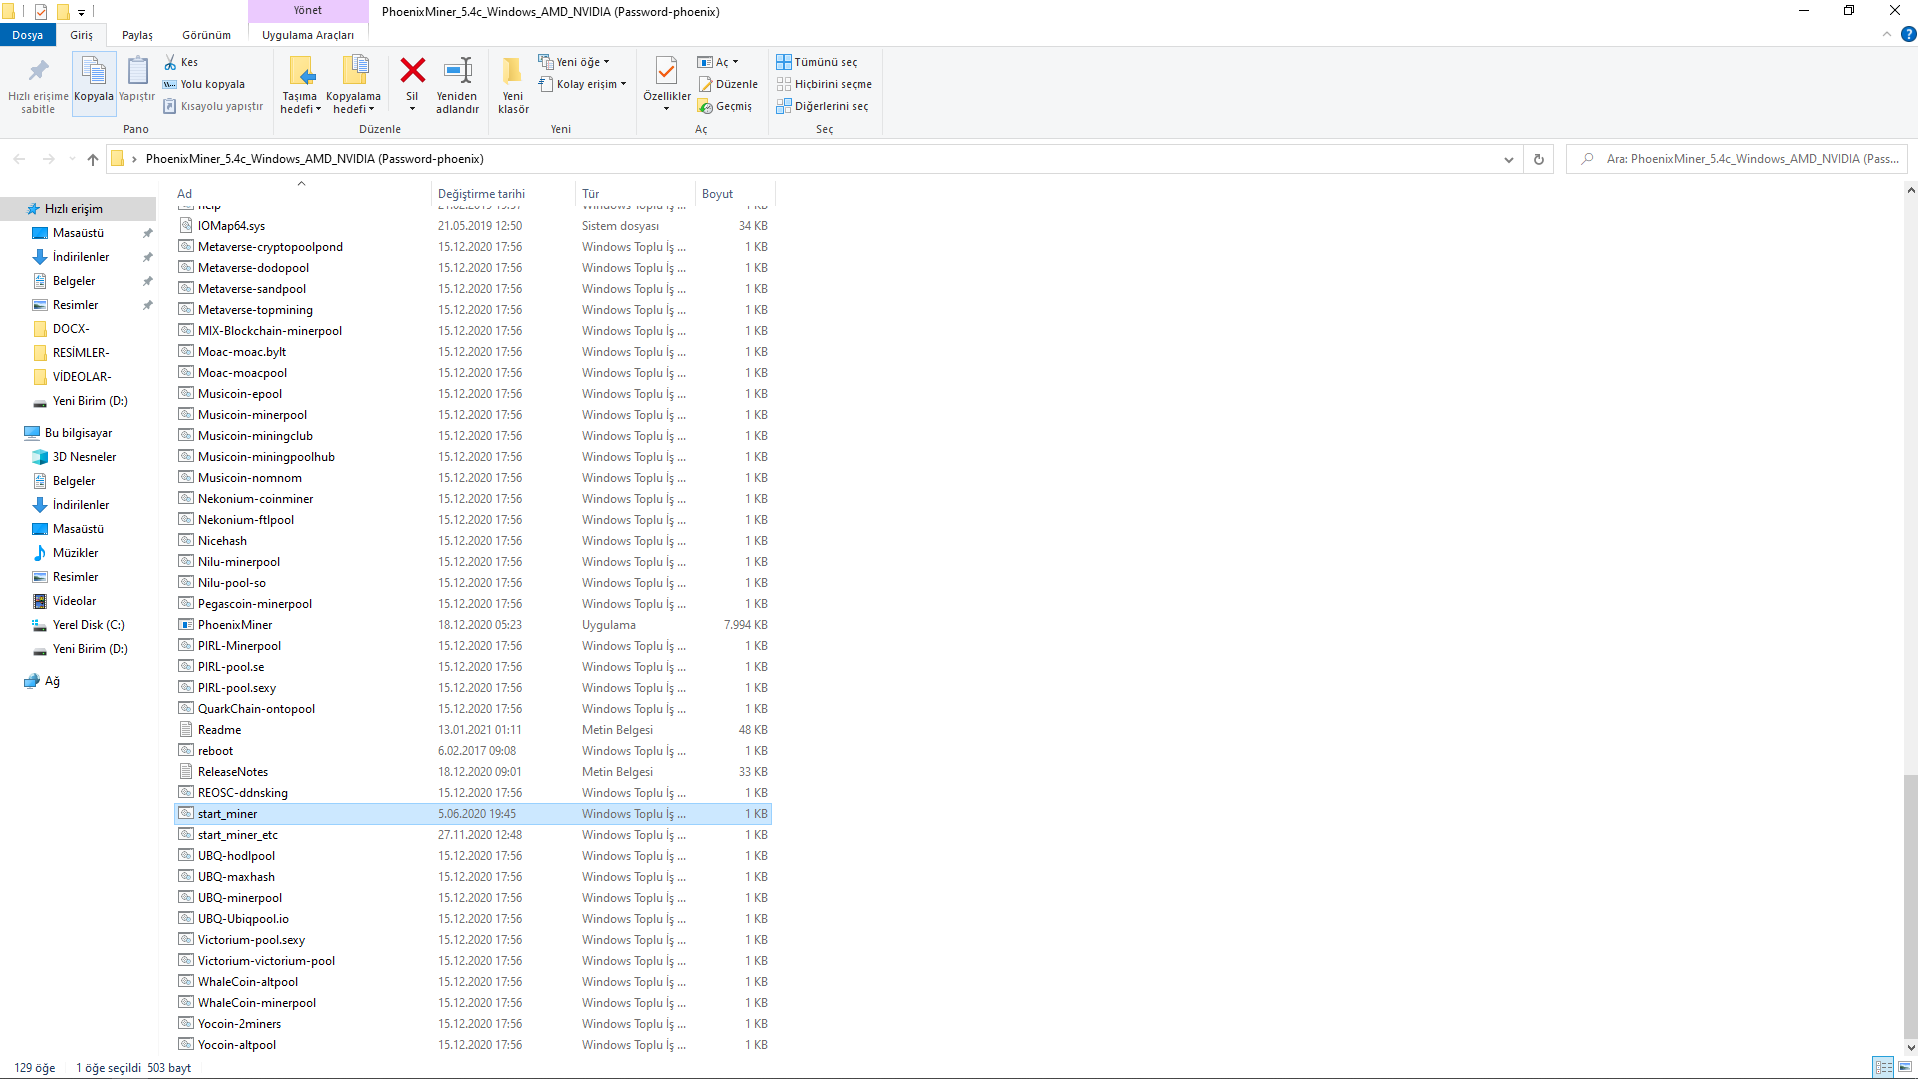This screenshot has height=1079, width=1918.
Task: Click Kısayolu yapıştır in the ribbon
Action: (213, 106)
